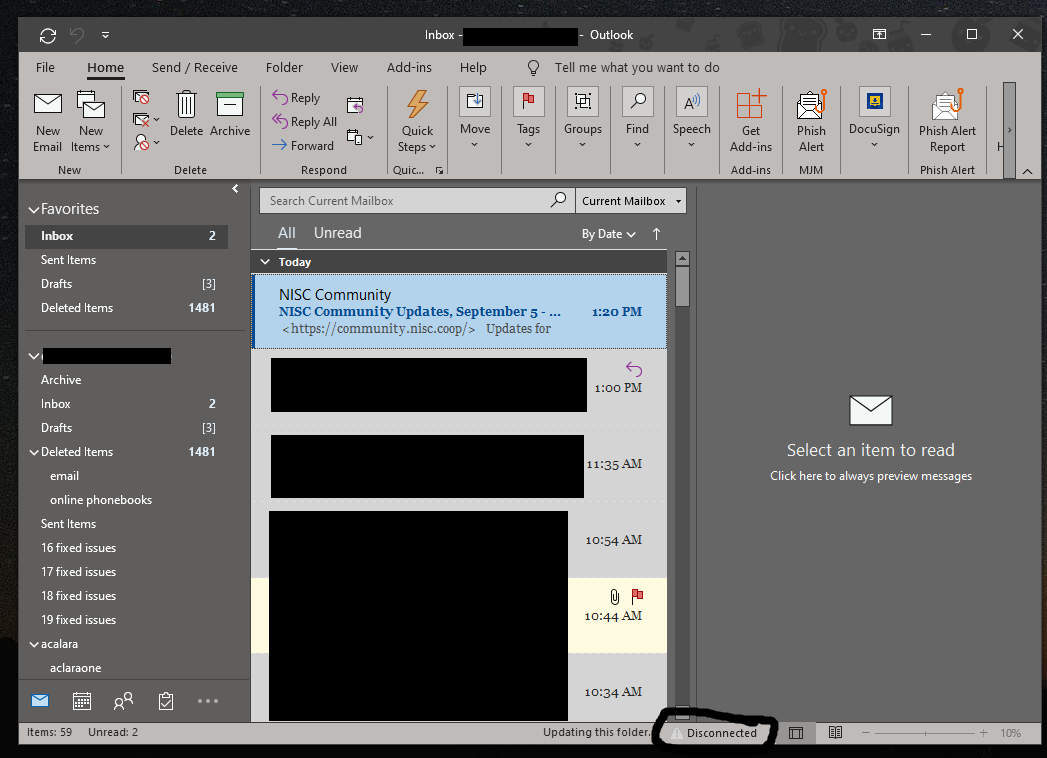Switch to the View tab
This screenshot has height=758, width=1047.
(344, 67)
